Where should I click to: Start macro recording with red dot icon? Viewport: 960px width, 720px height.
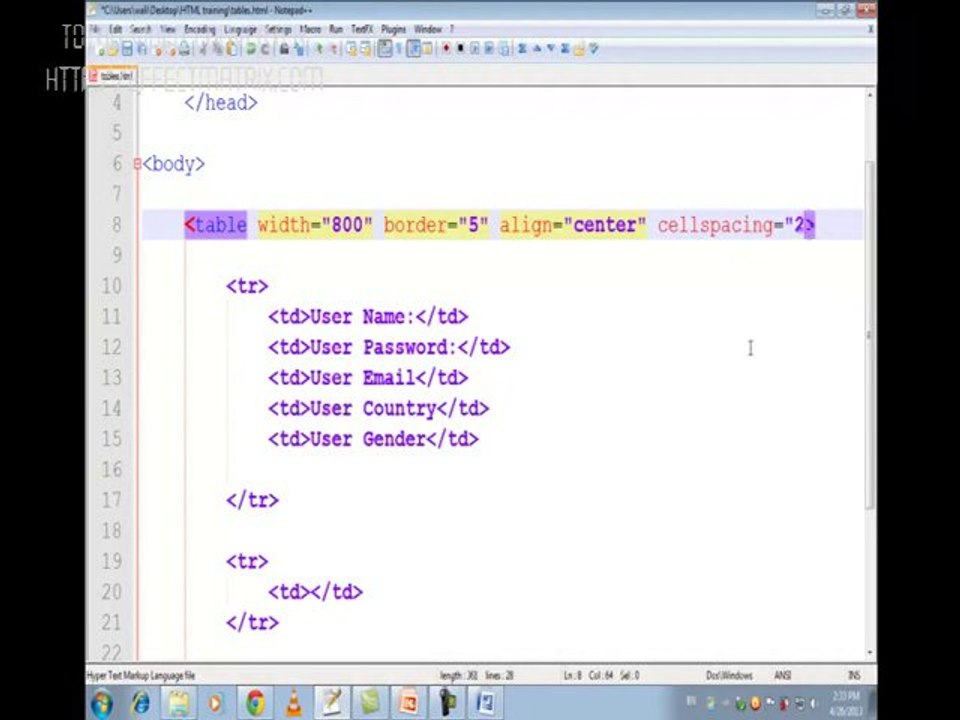(446, 48)
